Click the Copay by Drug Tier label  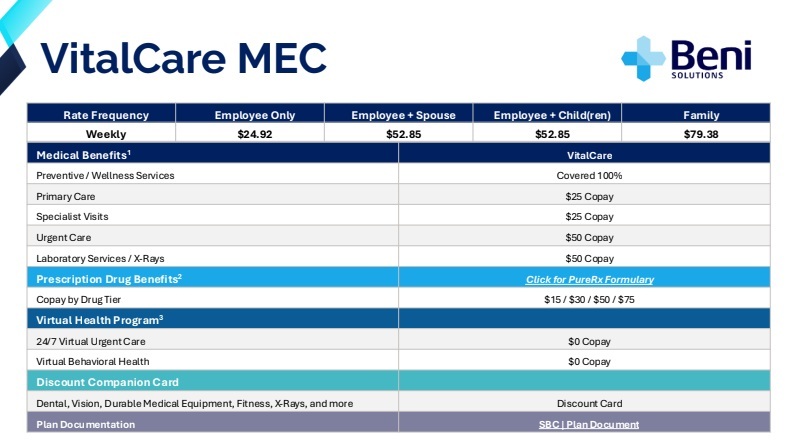78,300
